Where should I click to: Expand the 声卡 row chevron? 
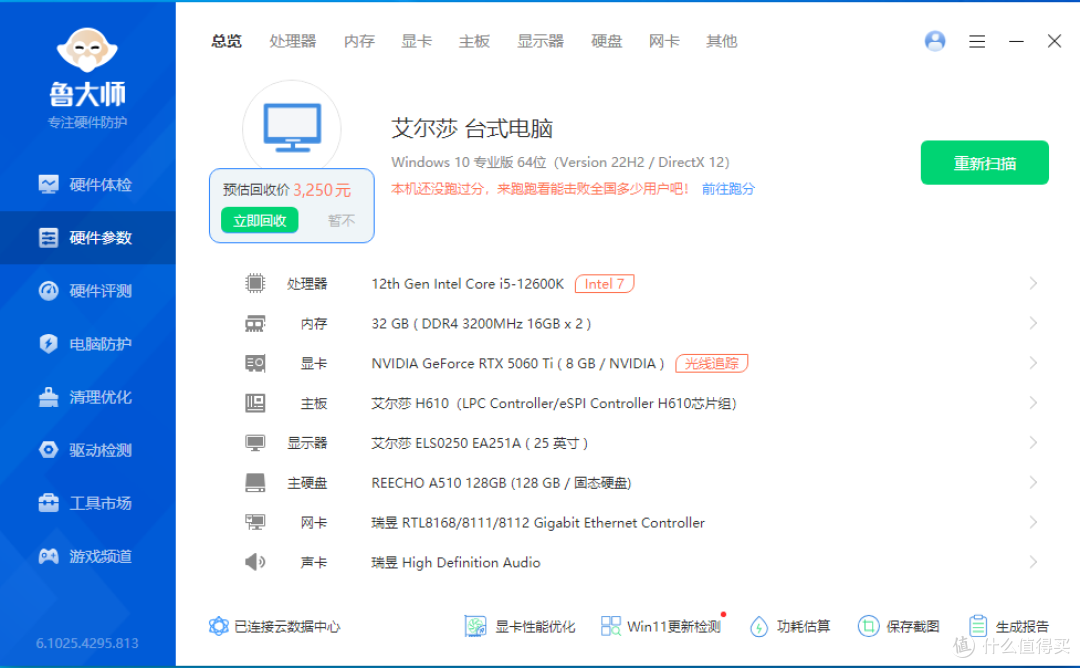(x=1033, y=562)
